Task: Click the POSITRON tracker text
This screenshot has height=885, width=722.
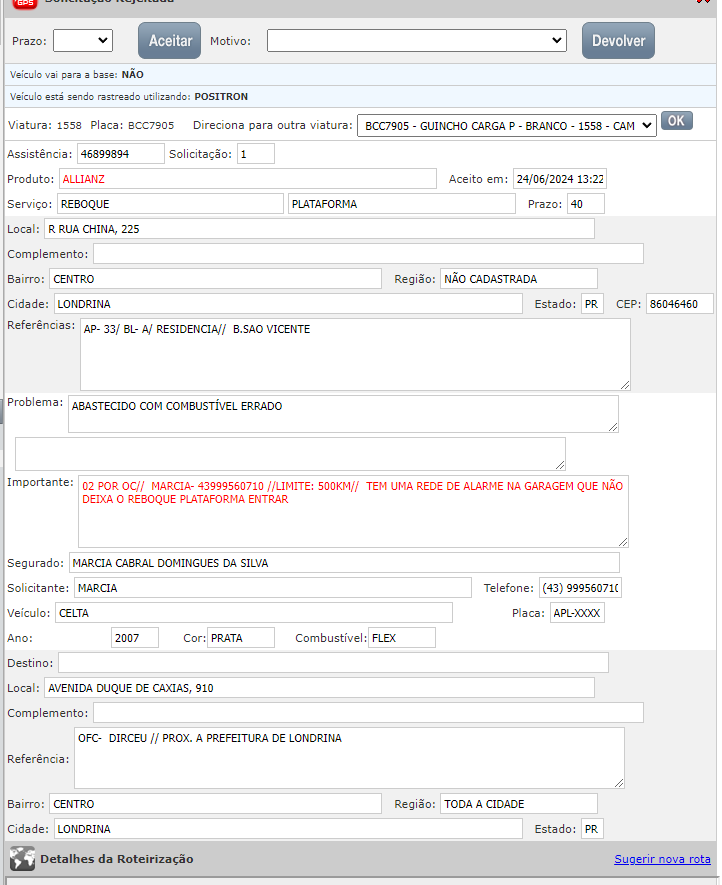Action: [x=221, y=97]
